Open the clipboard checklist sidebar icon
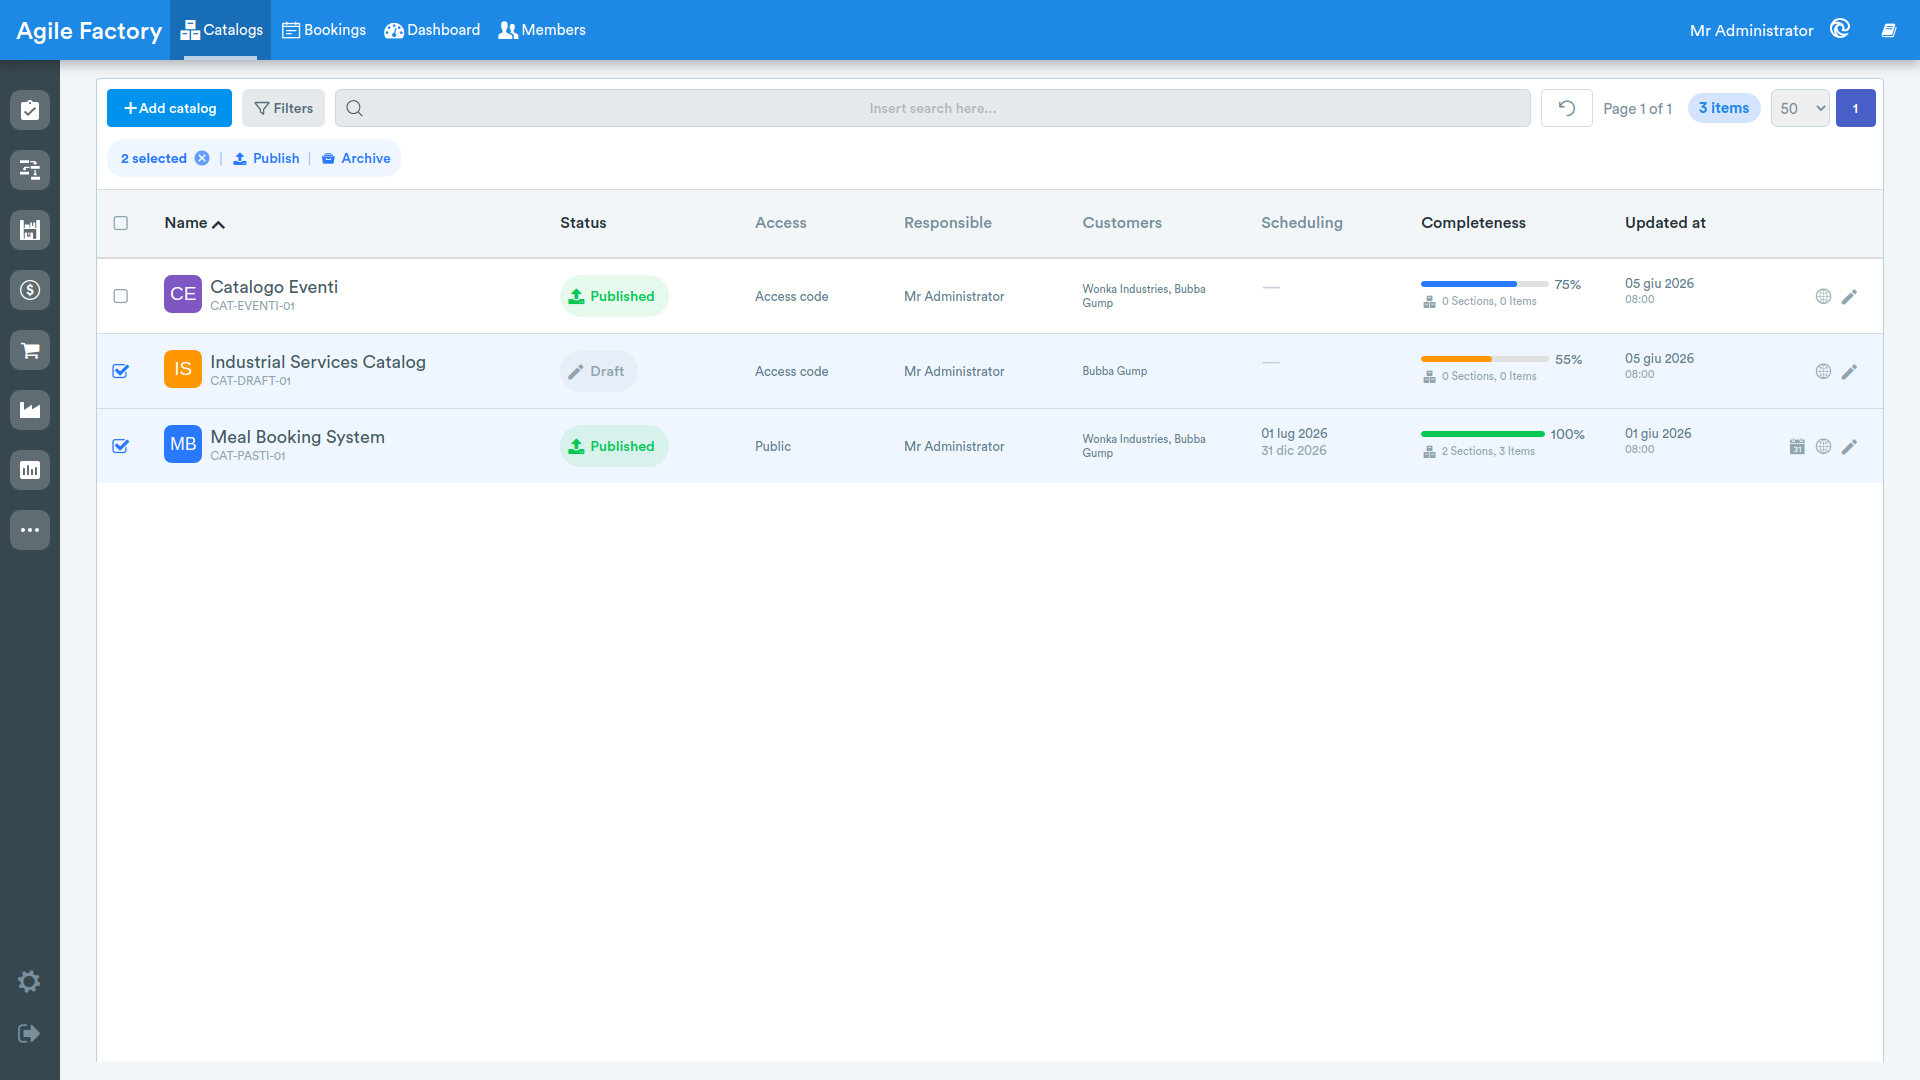Image resolution: width=1920 pixels, height=1080 pixels. coord(30,110)
